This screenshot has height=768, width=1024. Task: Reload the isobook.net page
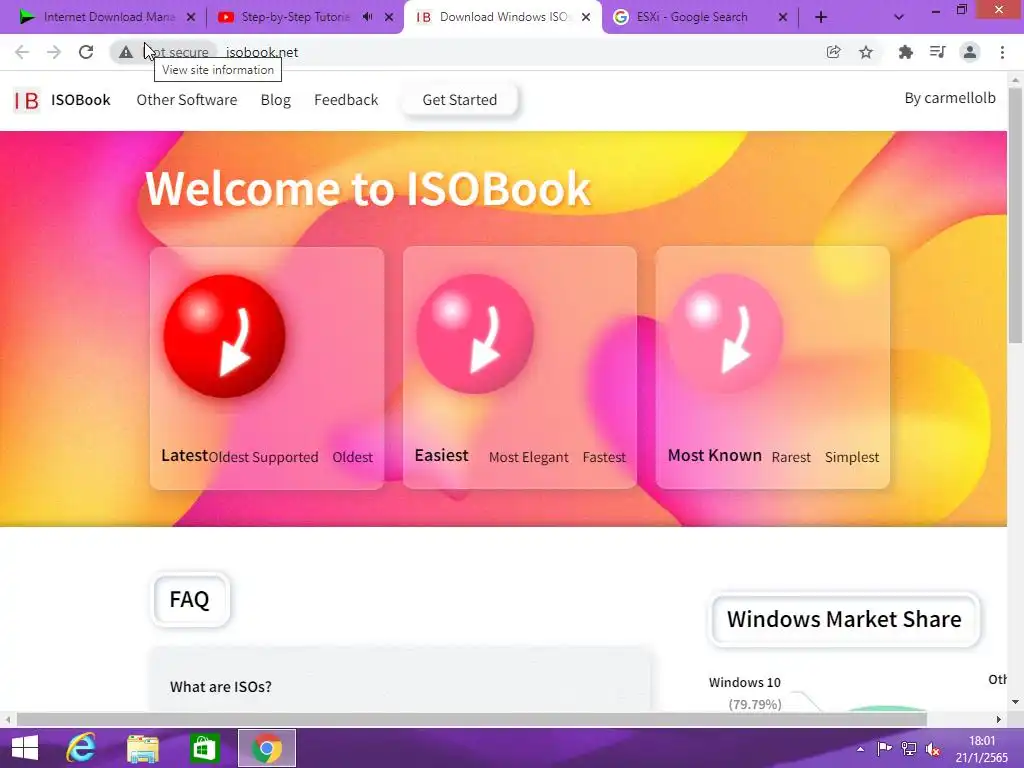86,52
